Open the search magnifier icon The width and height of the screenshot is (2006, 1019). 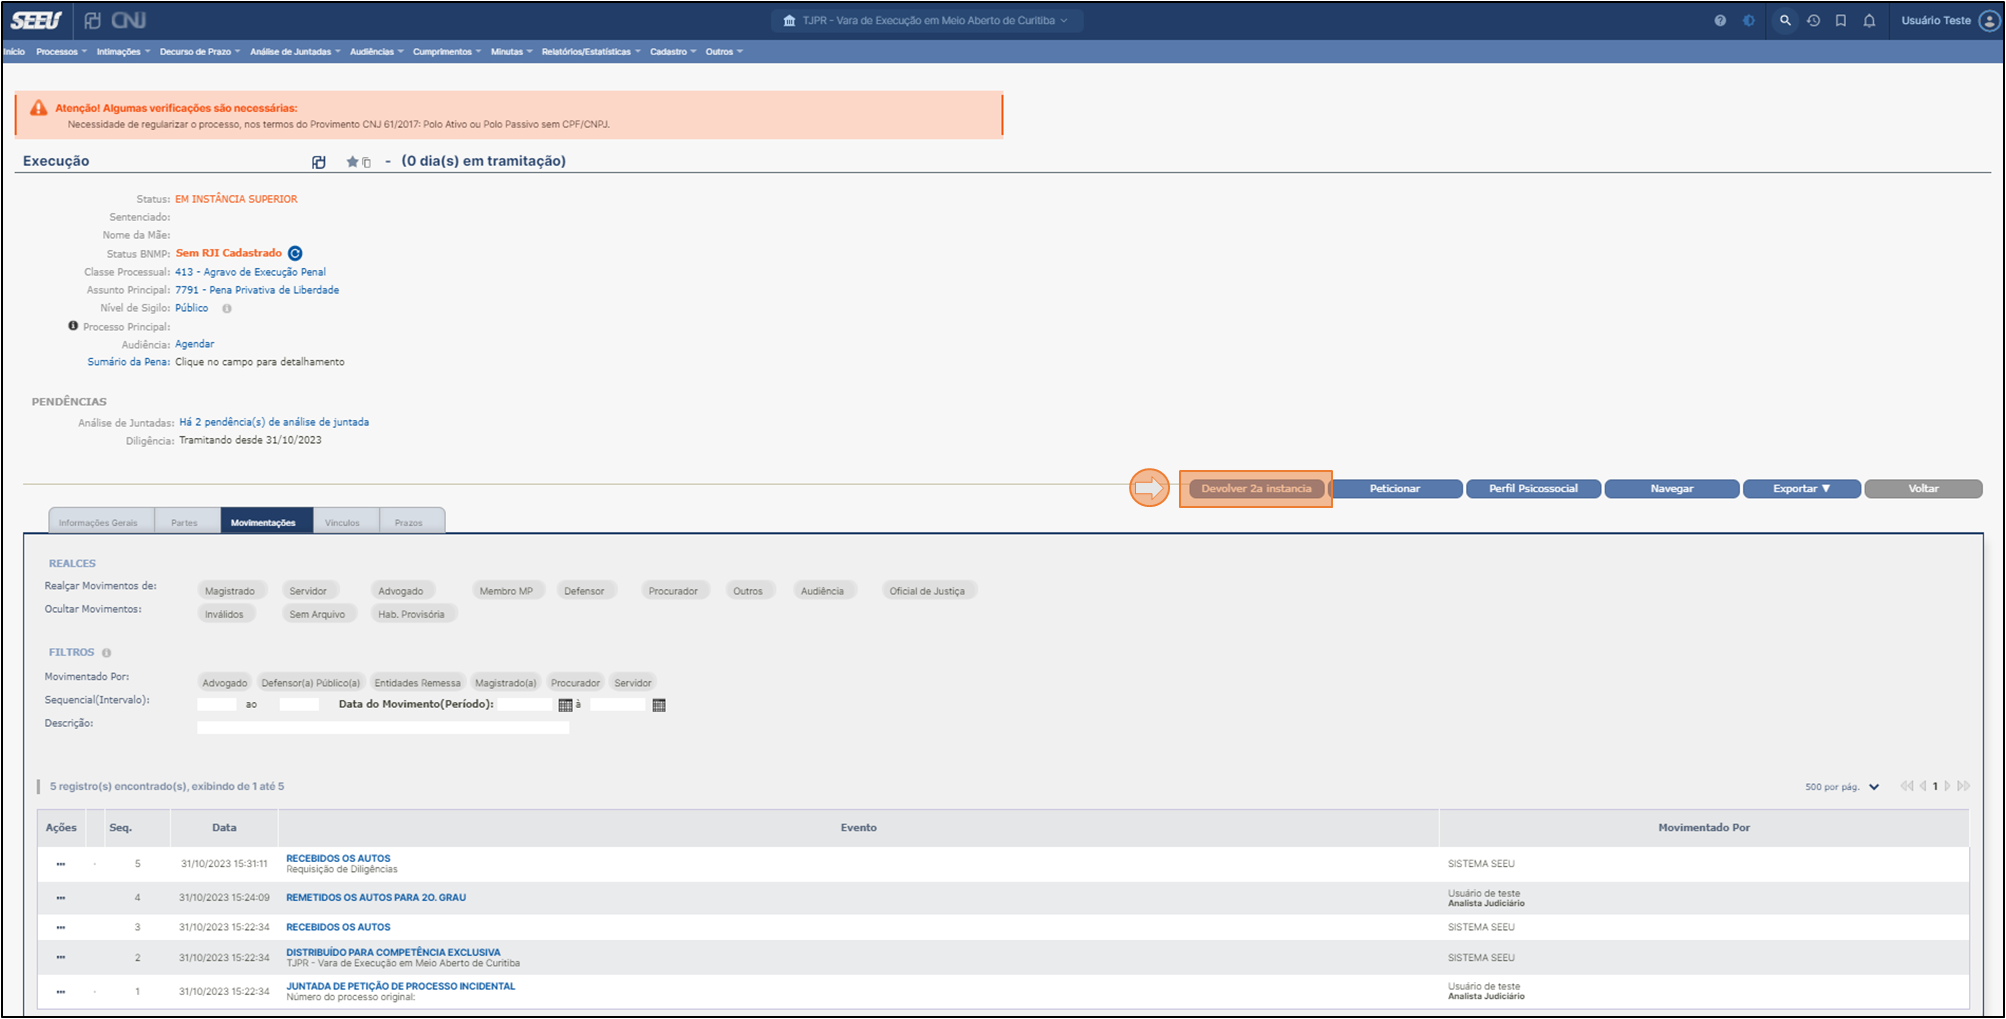1785,20
